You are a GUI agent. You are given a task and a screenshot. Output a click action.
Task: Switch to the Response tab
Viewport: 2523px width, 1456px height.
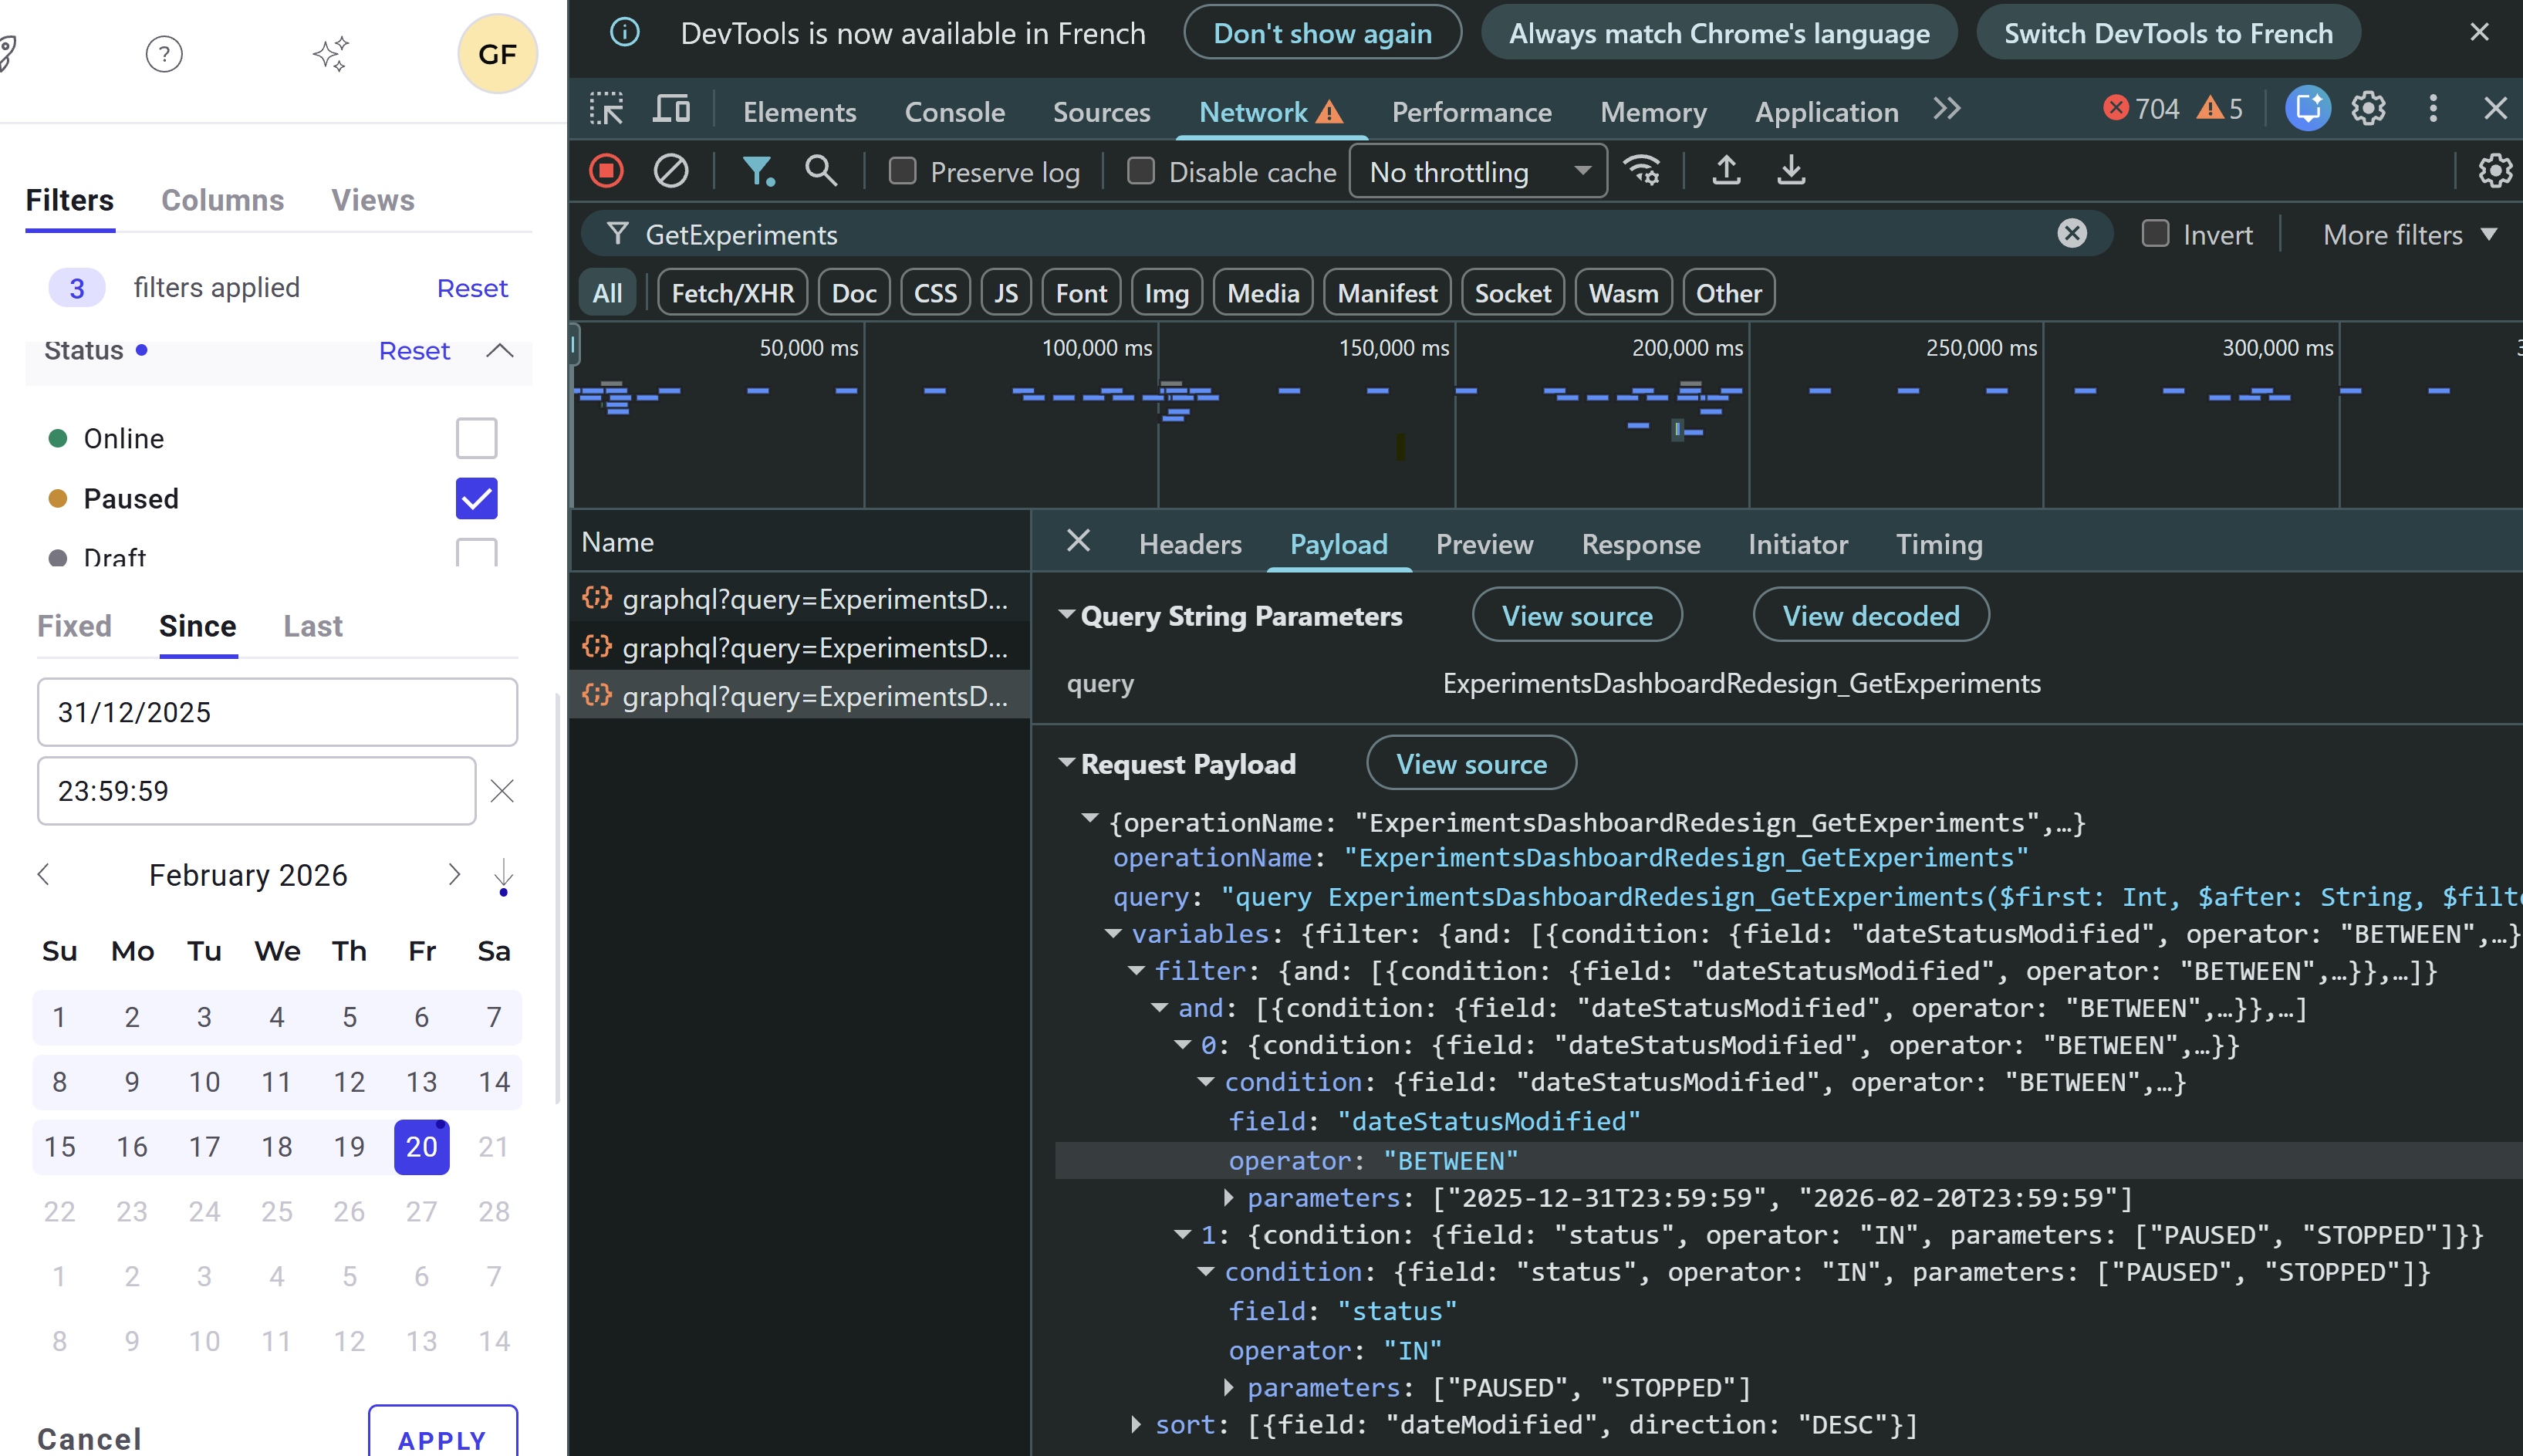pyautogui.click(x=1640, y=544)
